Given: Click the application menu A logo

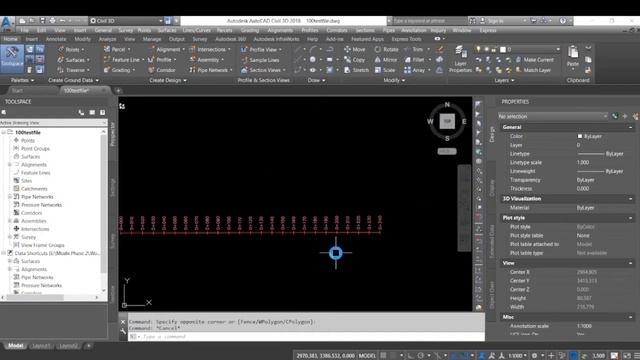Looking at the screenshot, I should click(7, 22).
